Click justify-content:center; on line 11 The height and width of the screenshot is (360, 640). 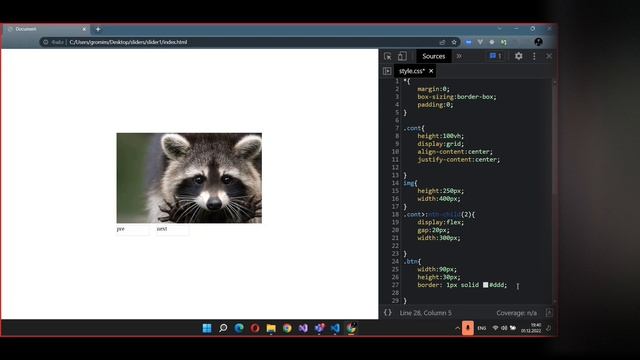click(458, 160)
